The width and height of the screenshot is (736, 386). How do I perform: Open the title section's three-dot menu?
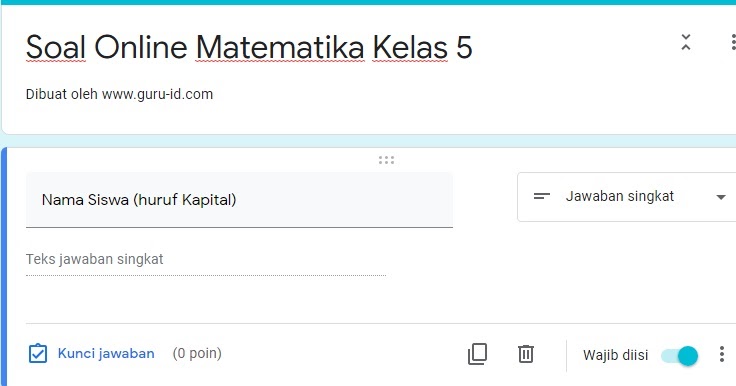click(x=733, y=42)
